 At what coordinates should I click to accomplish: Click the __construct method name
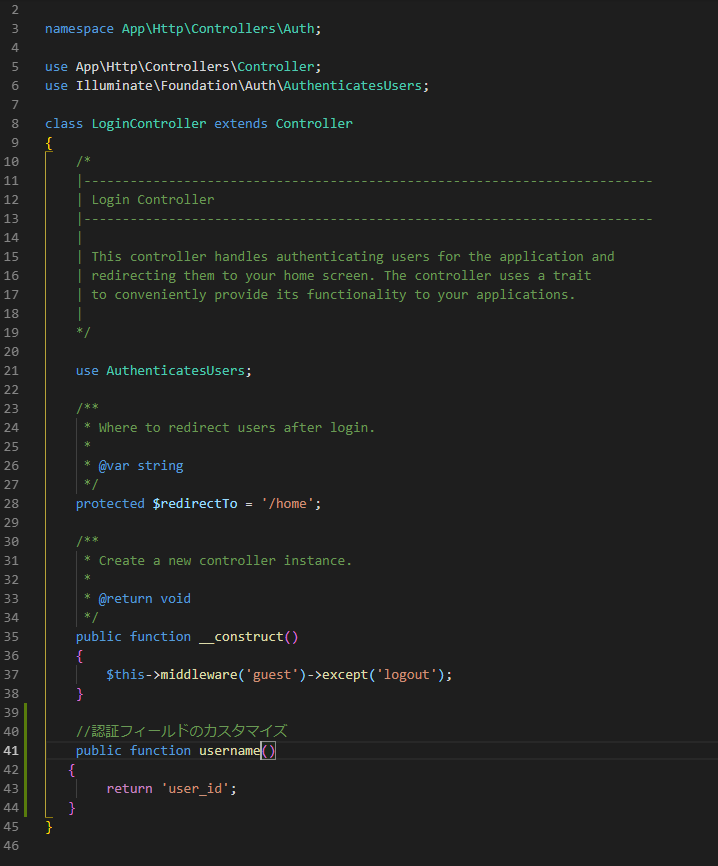(x=241, y=636)
